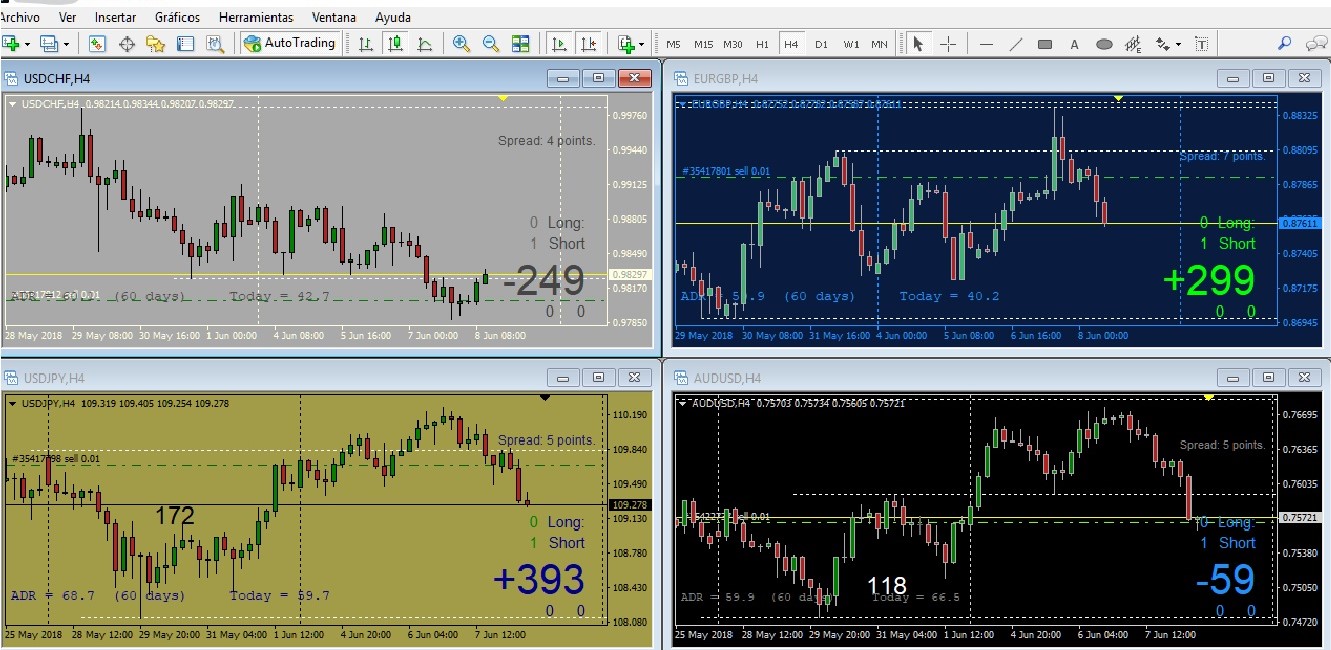Open the search magnifier icon

(1285, 43)
